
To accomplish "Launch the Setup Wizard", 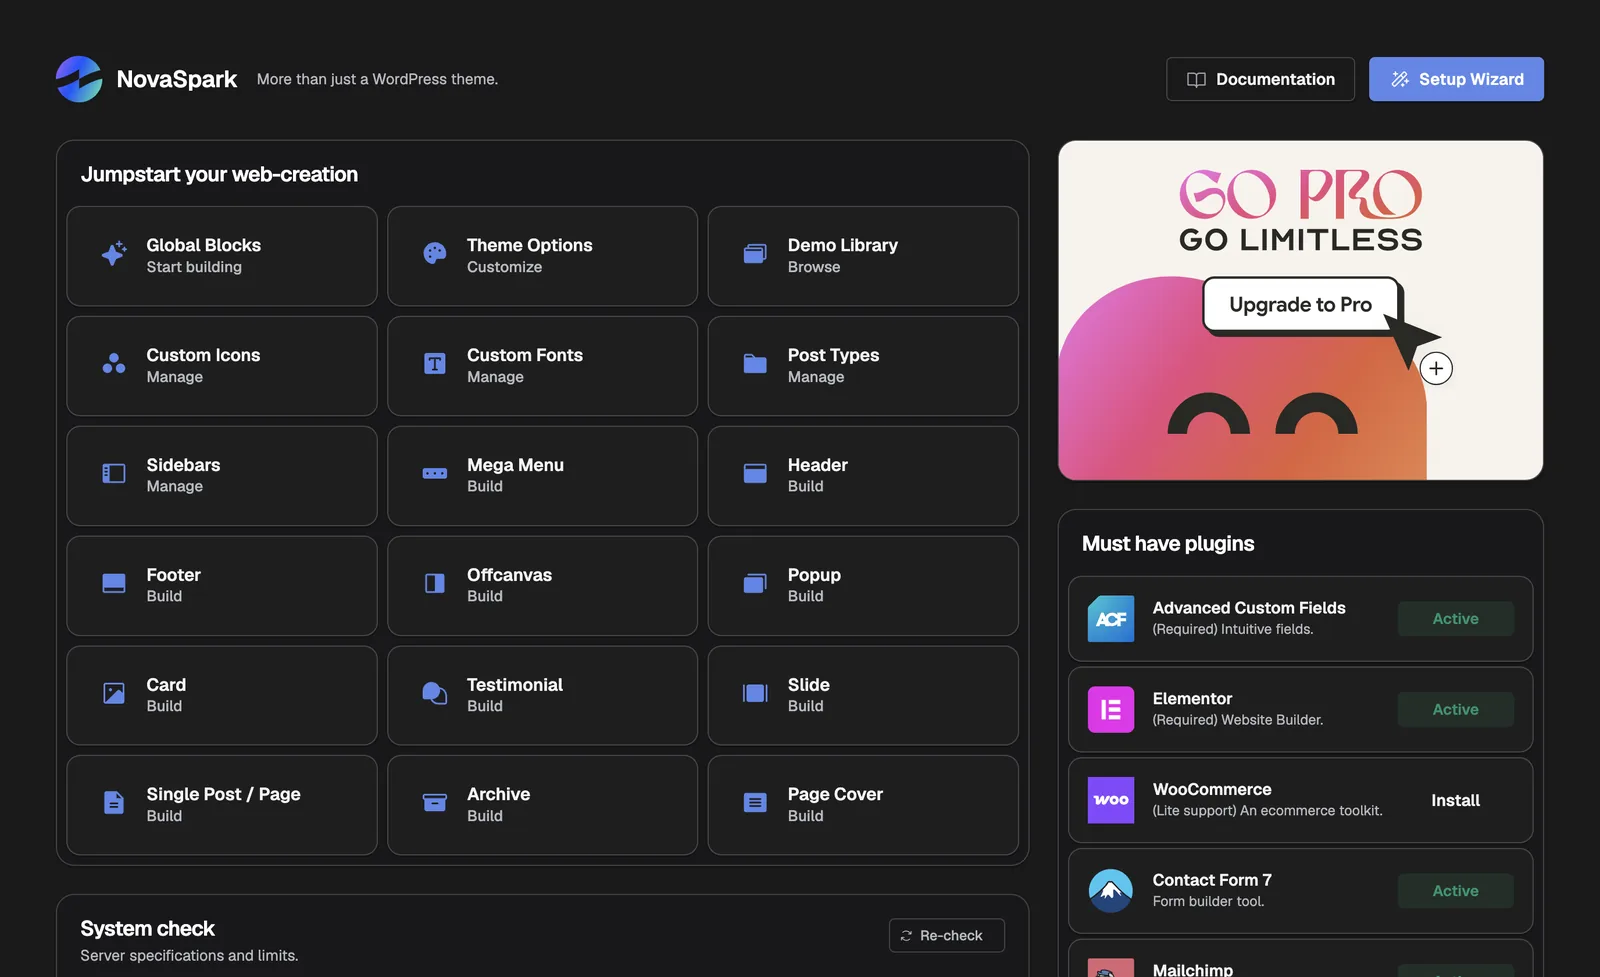I will tap(1456, 79).
